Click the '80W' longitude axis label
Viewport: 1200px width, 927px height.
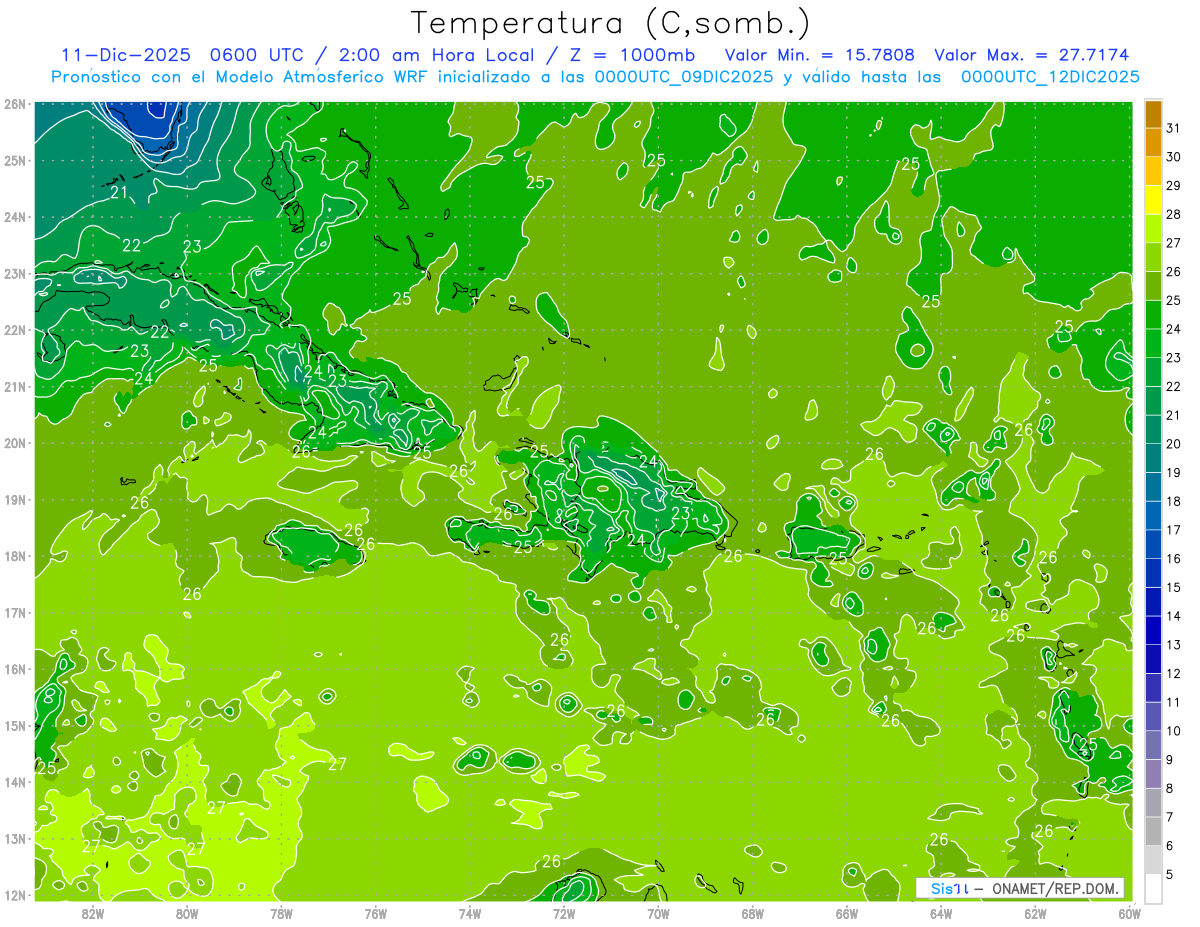(x=187, y=913)
